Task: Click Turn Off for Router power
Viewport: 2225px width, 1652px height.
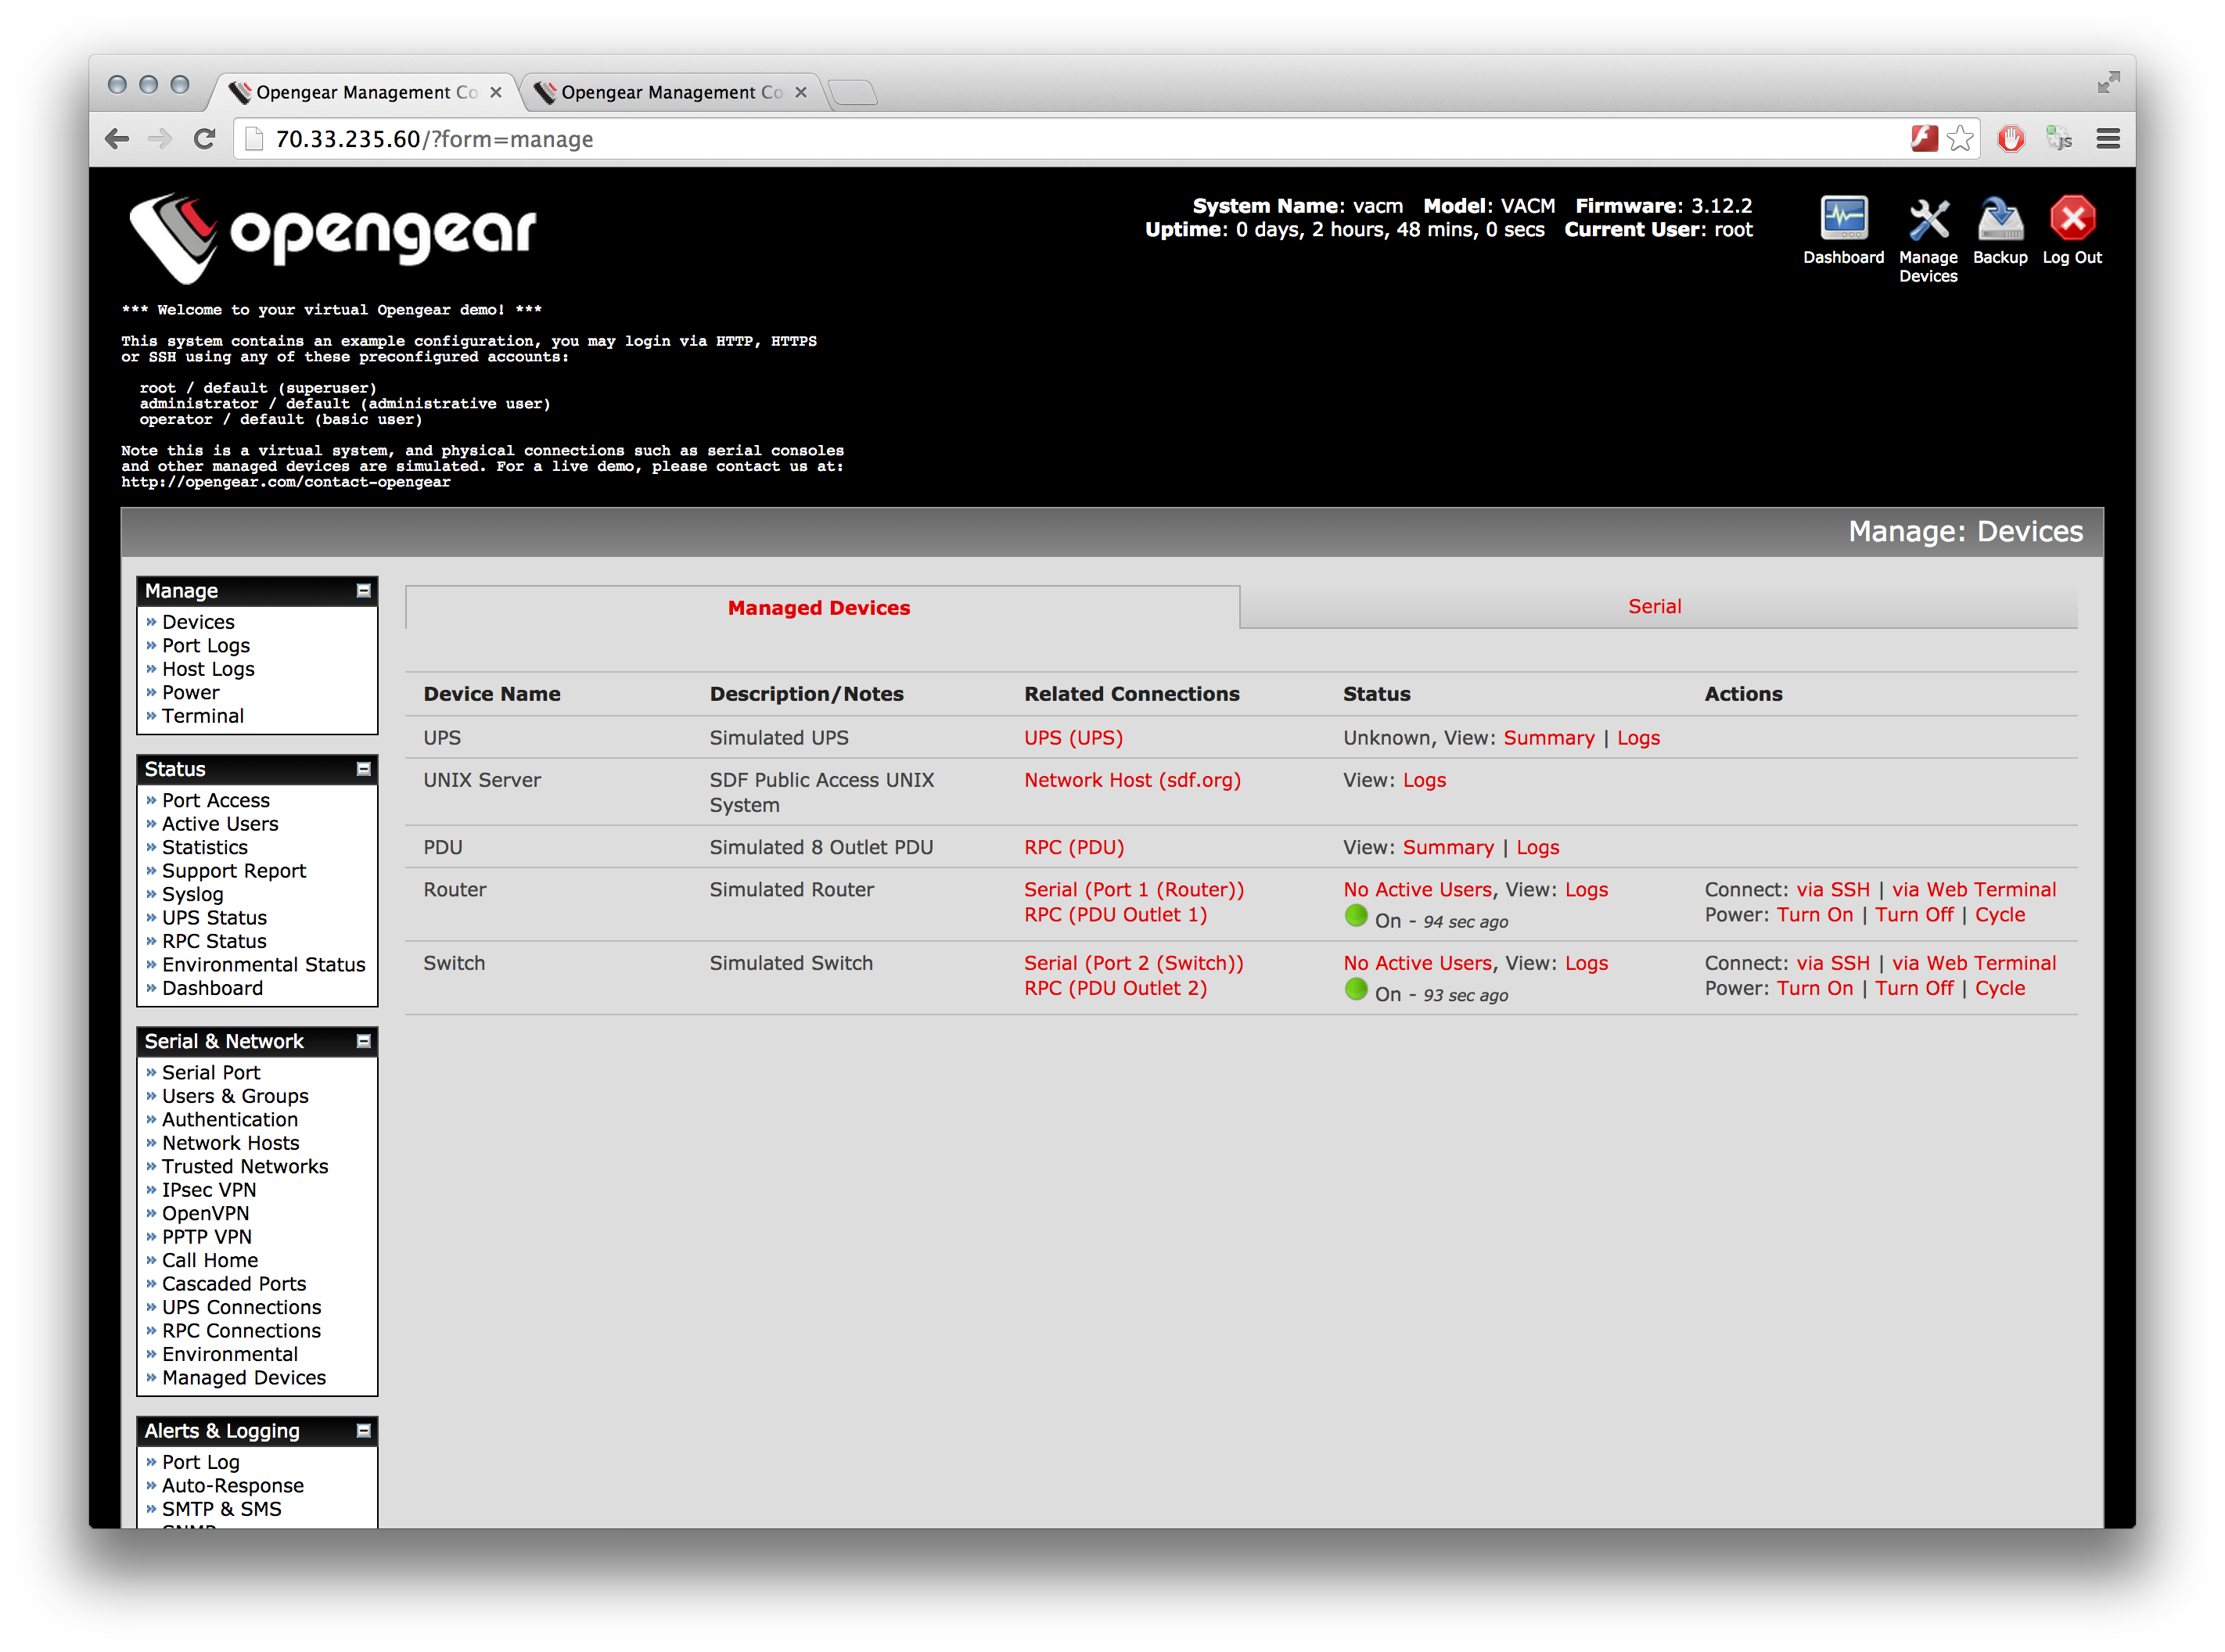Action: (x=1913, y=914)
